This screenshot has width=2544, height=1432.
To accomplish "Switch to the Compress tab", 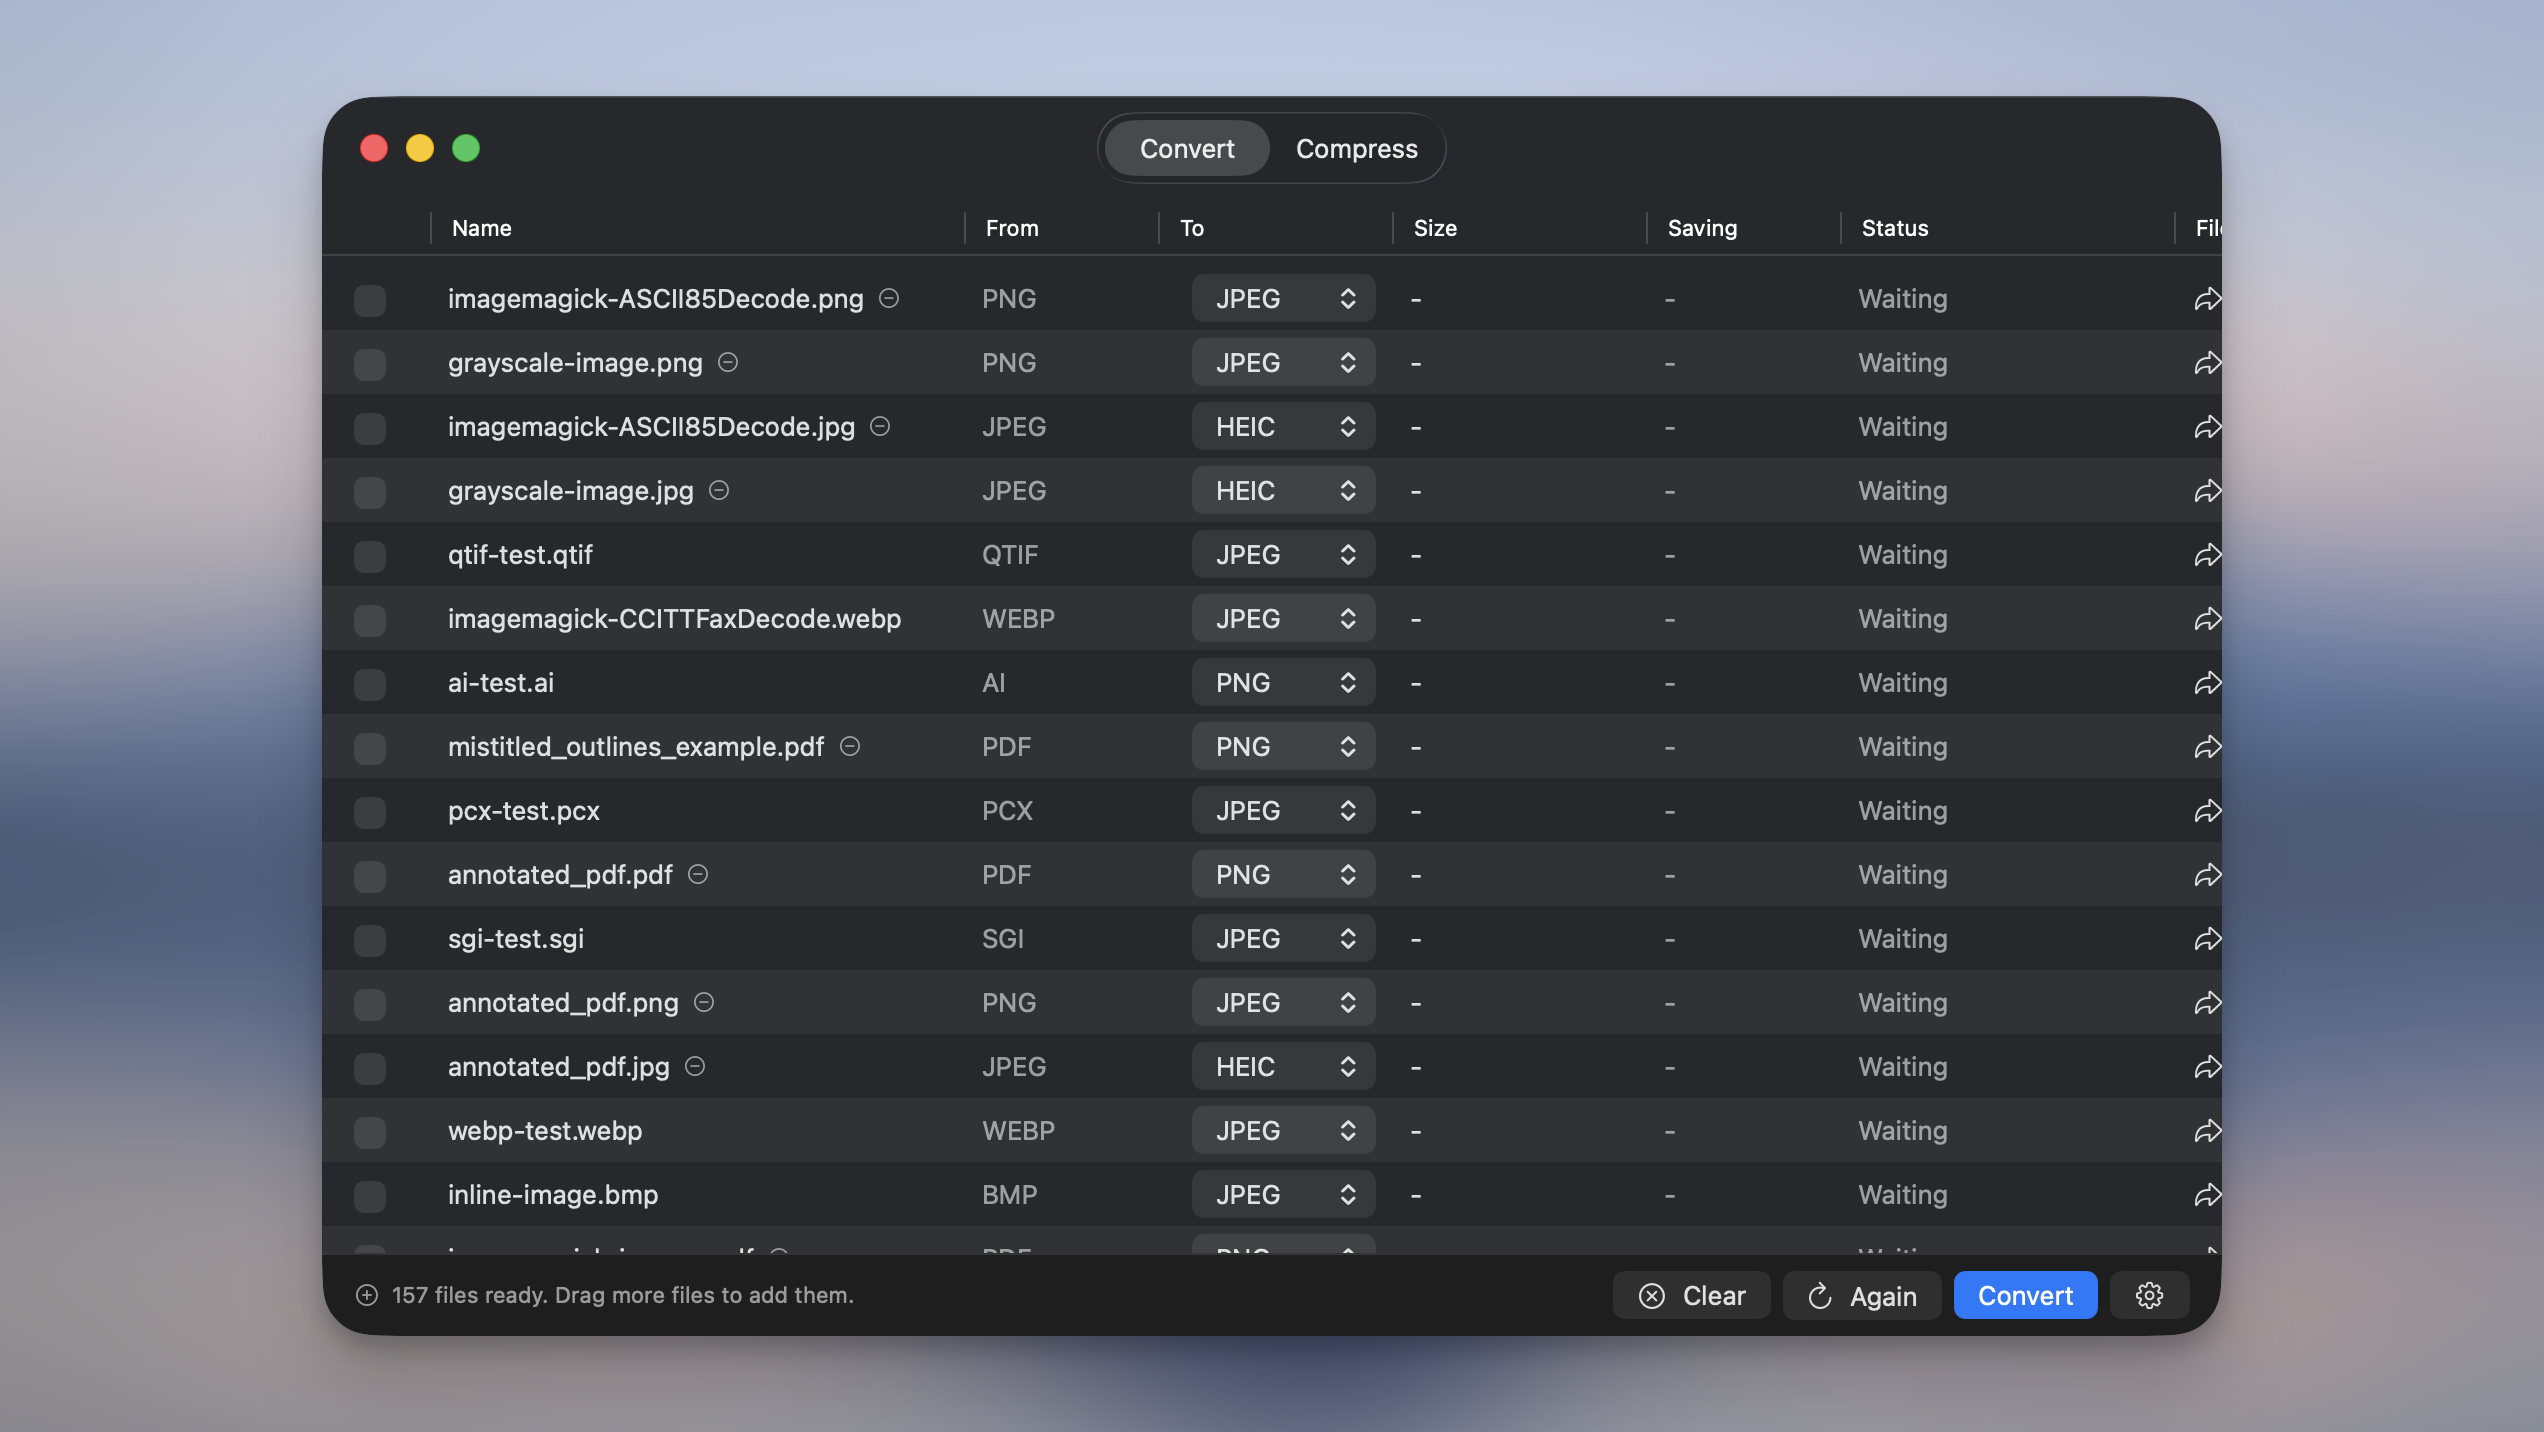I will pyautogui.click(x=1356, y=148).
